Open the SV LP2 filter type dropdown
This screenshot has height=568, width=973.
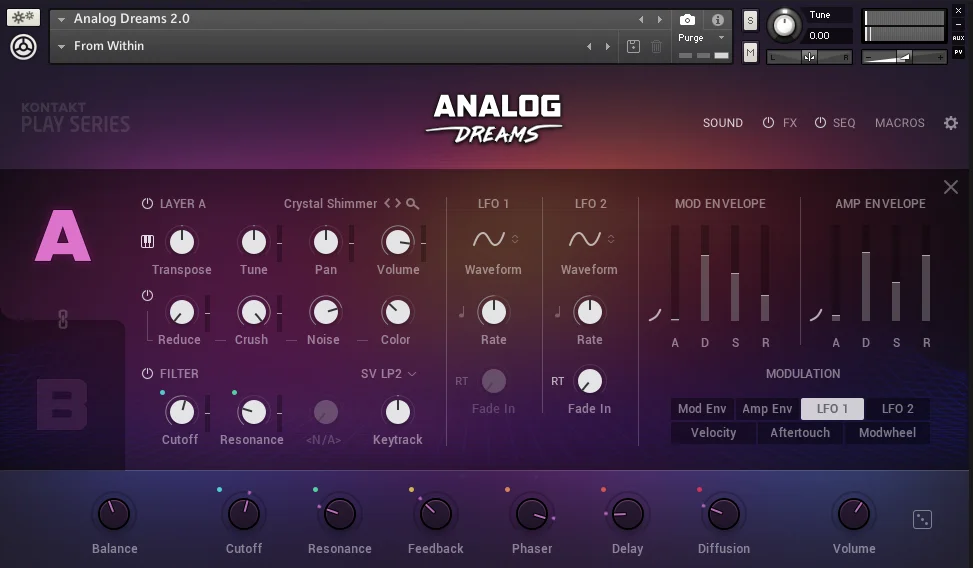tap(388, 374)
